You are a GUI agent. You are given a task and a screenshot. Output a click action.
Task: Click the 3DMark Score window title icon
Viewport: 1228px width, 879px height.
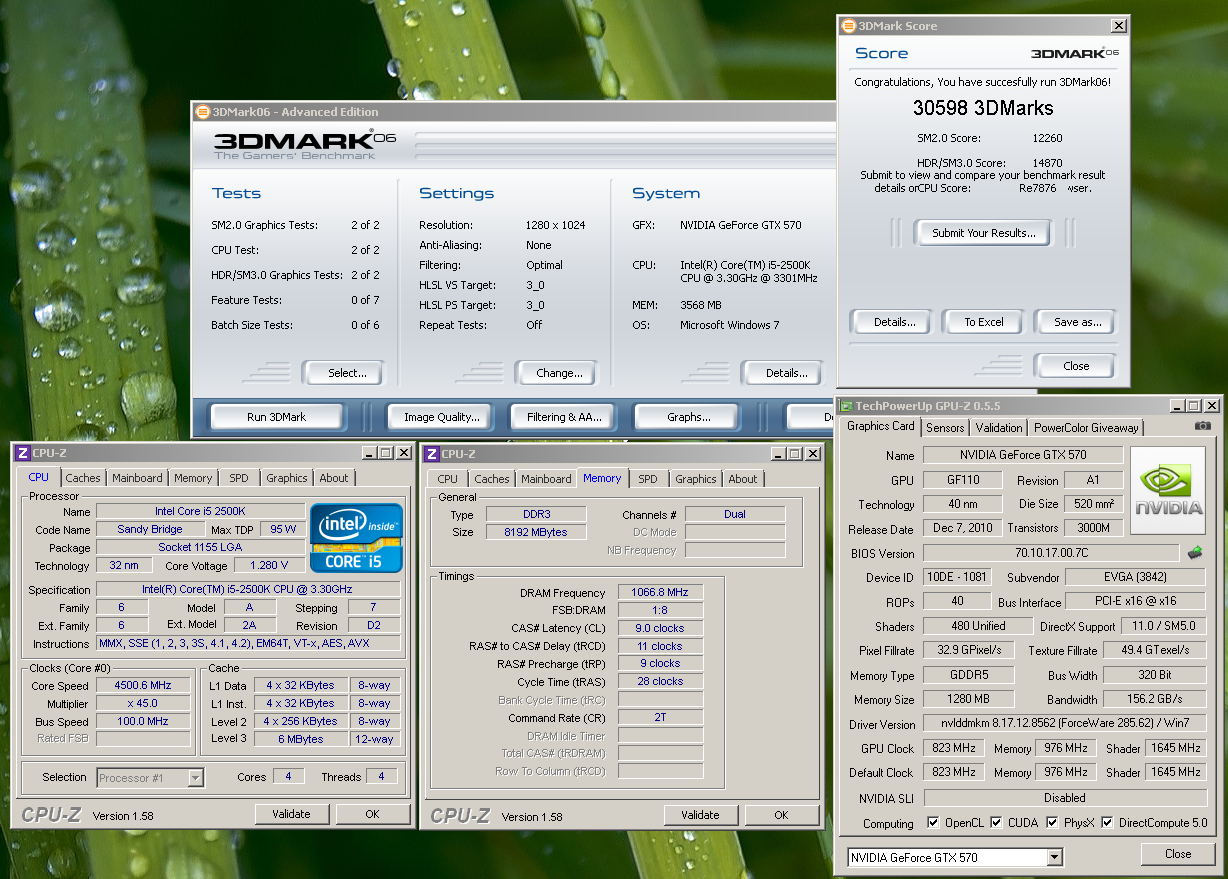(848, 26)
